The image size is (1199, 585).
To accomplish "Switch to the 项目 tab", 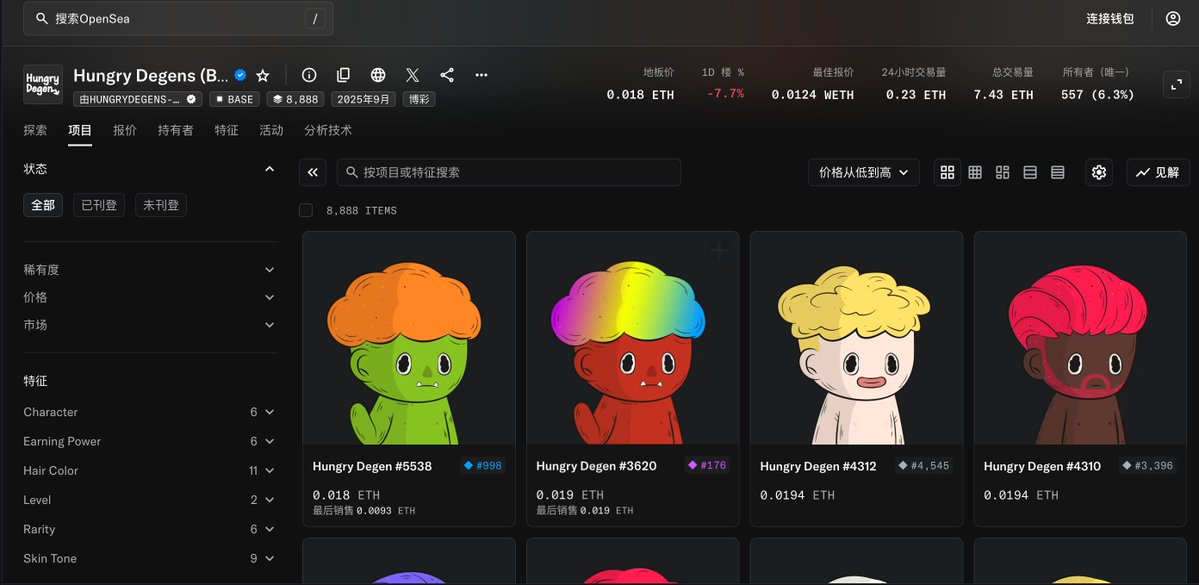I will (80, 130).
